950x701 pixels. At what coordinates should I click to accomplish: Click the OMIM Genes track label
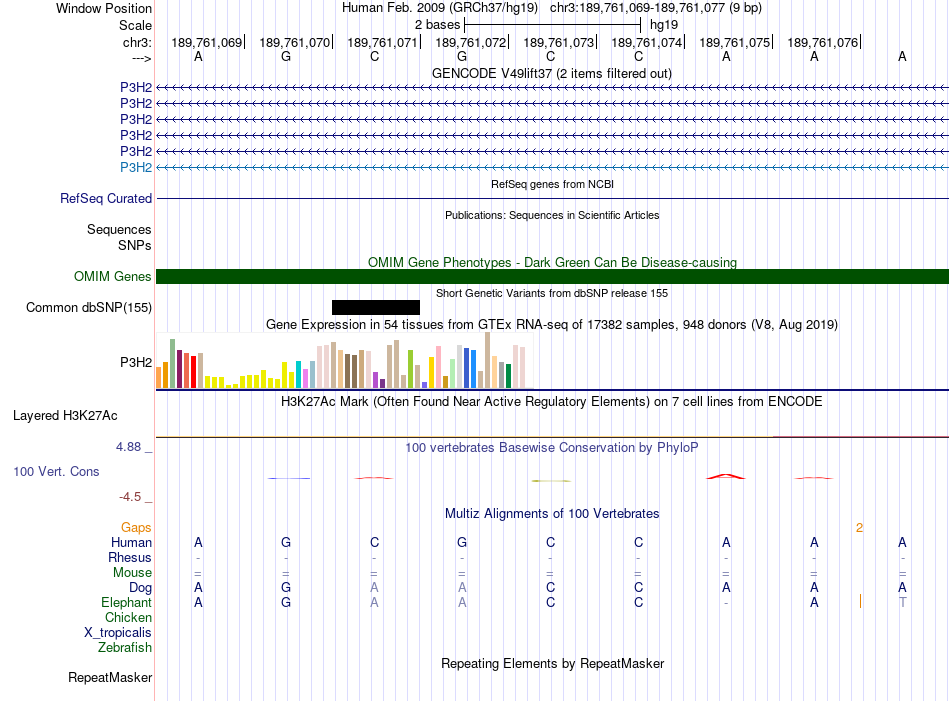[113, 276]
